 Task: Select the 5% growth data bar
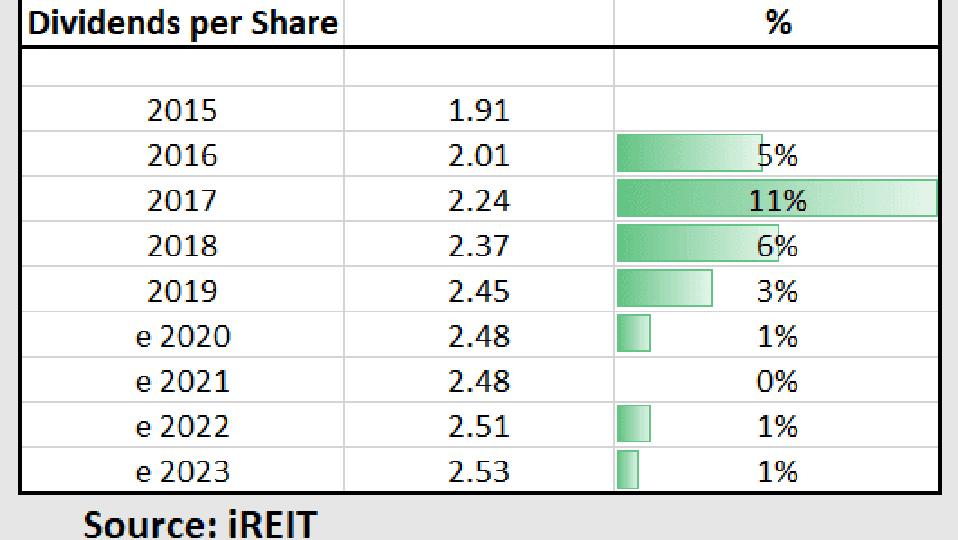coord(690,155)
